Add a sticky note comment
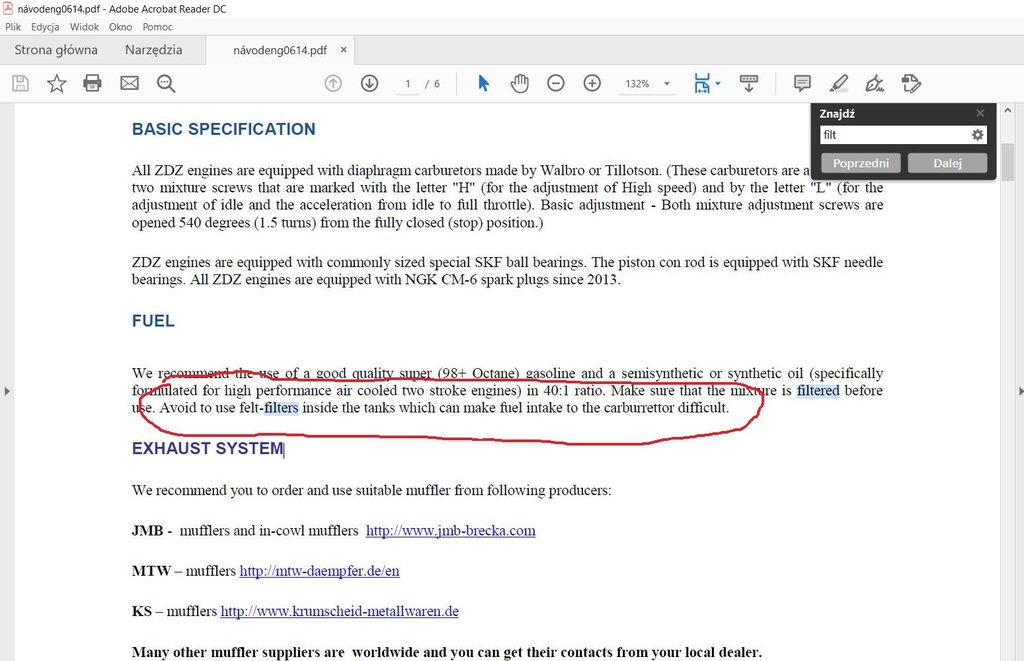The image size is (1024, 661). (802, 83)
